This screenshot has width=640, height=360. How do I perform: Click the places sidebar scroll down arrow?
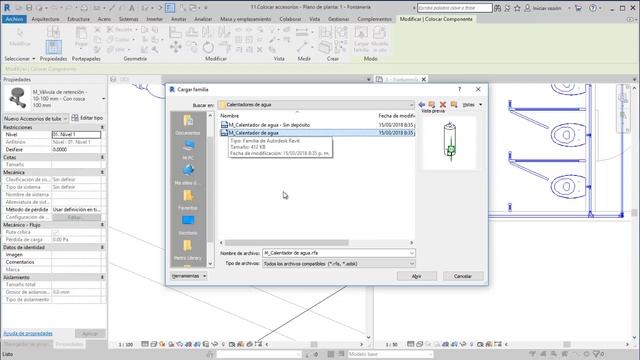(210, 264)
